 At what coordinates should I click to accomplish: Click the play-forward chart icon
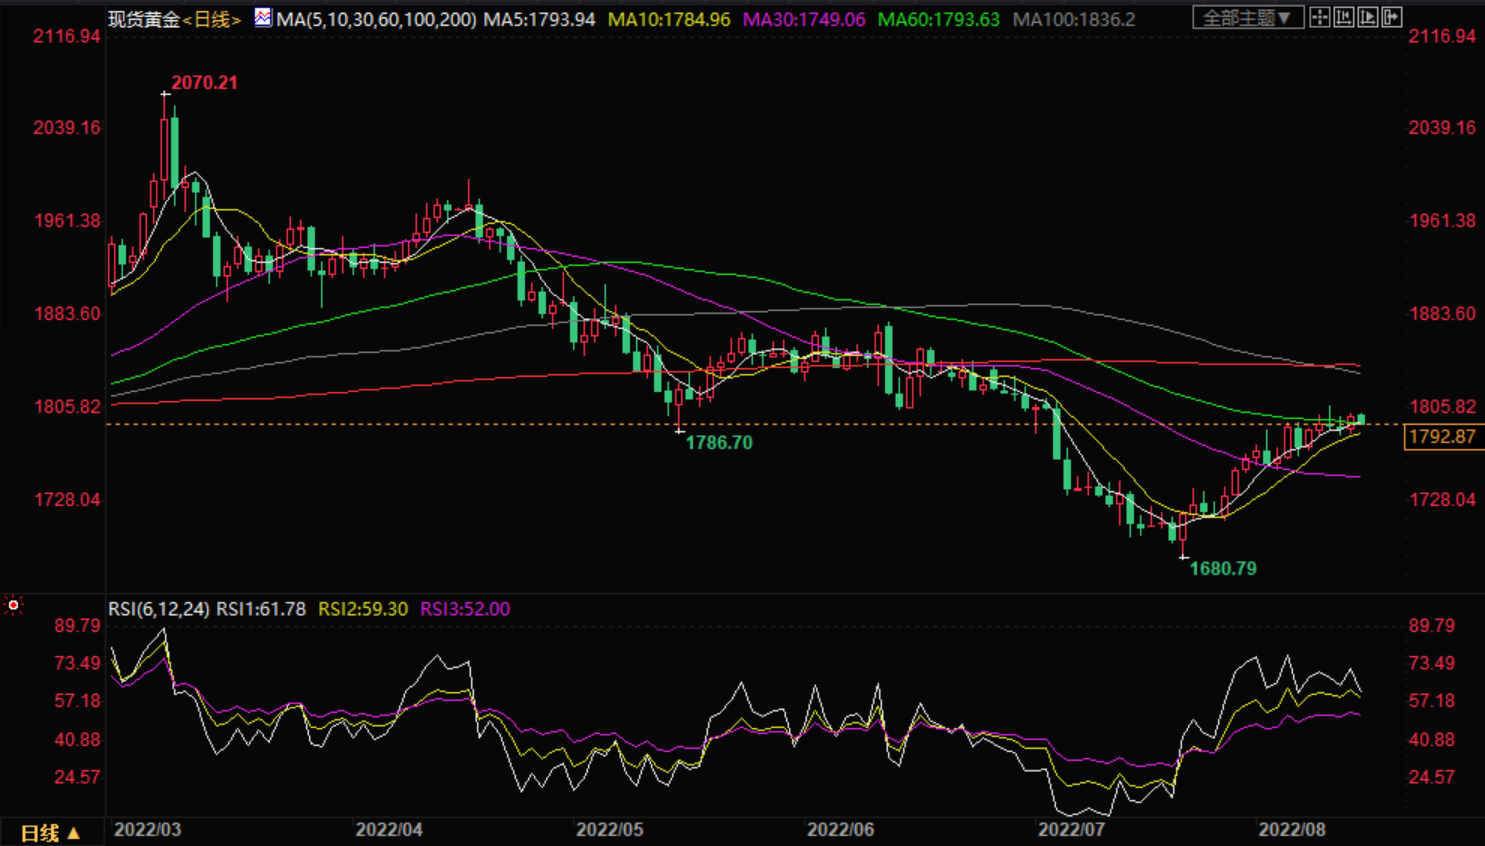(x=1367, y=17)
